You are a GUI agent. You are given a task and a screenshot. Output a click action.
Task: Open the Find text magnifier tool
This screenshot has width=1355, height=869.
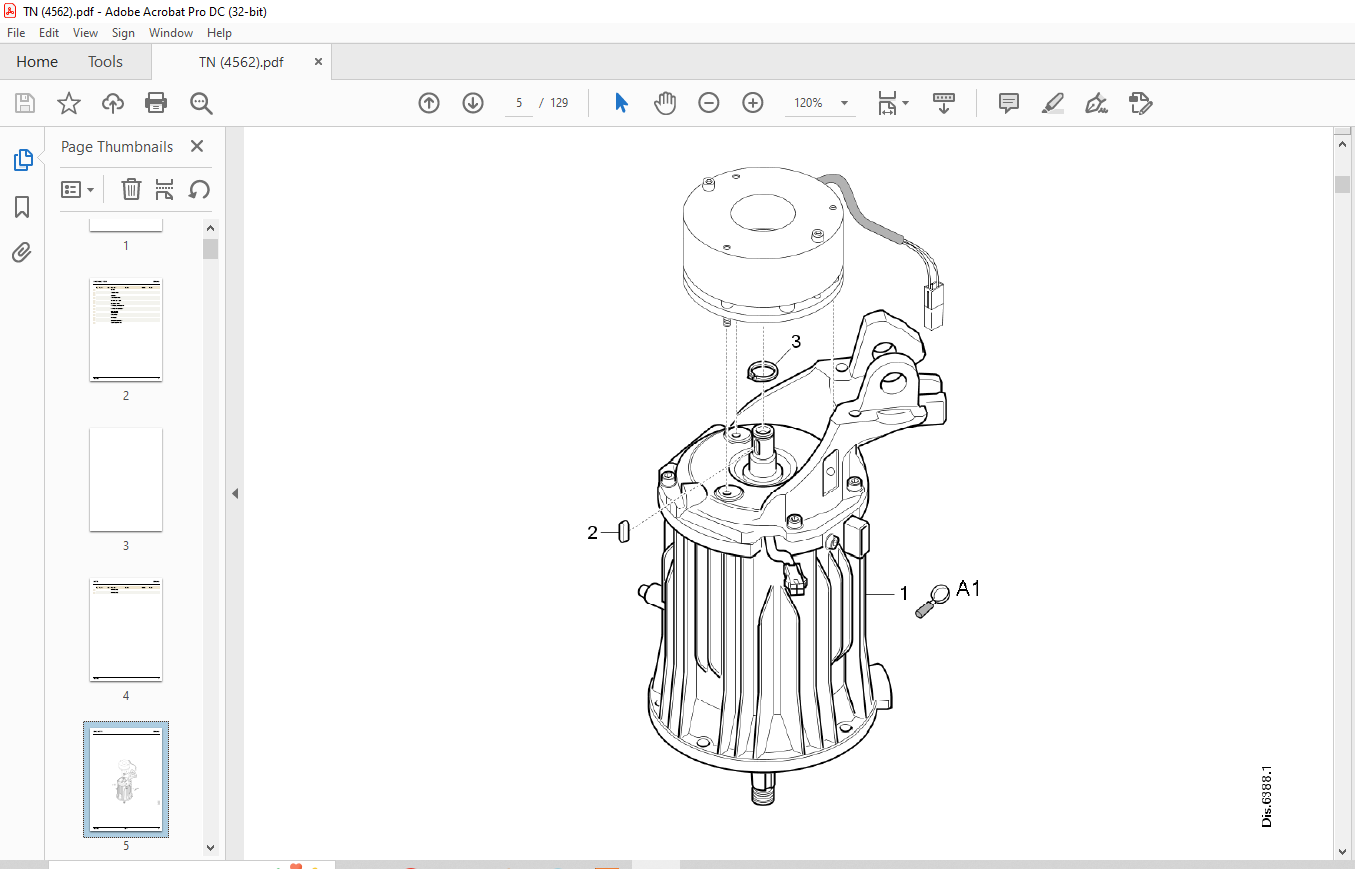click(x=201, y=103)
